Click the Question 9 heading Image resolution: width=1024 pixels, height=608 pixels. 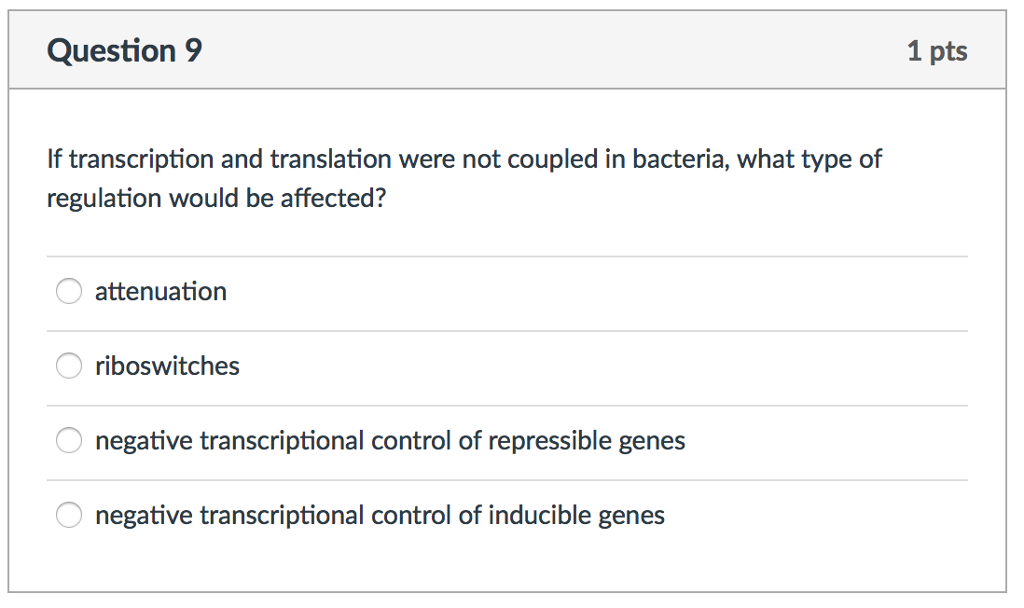click(x=123, y=50)
